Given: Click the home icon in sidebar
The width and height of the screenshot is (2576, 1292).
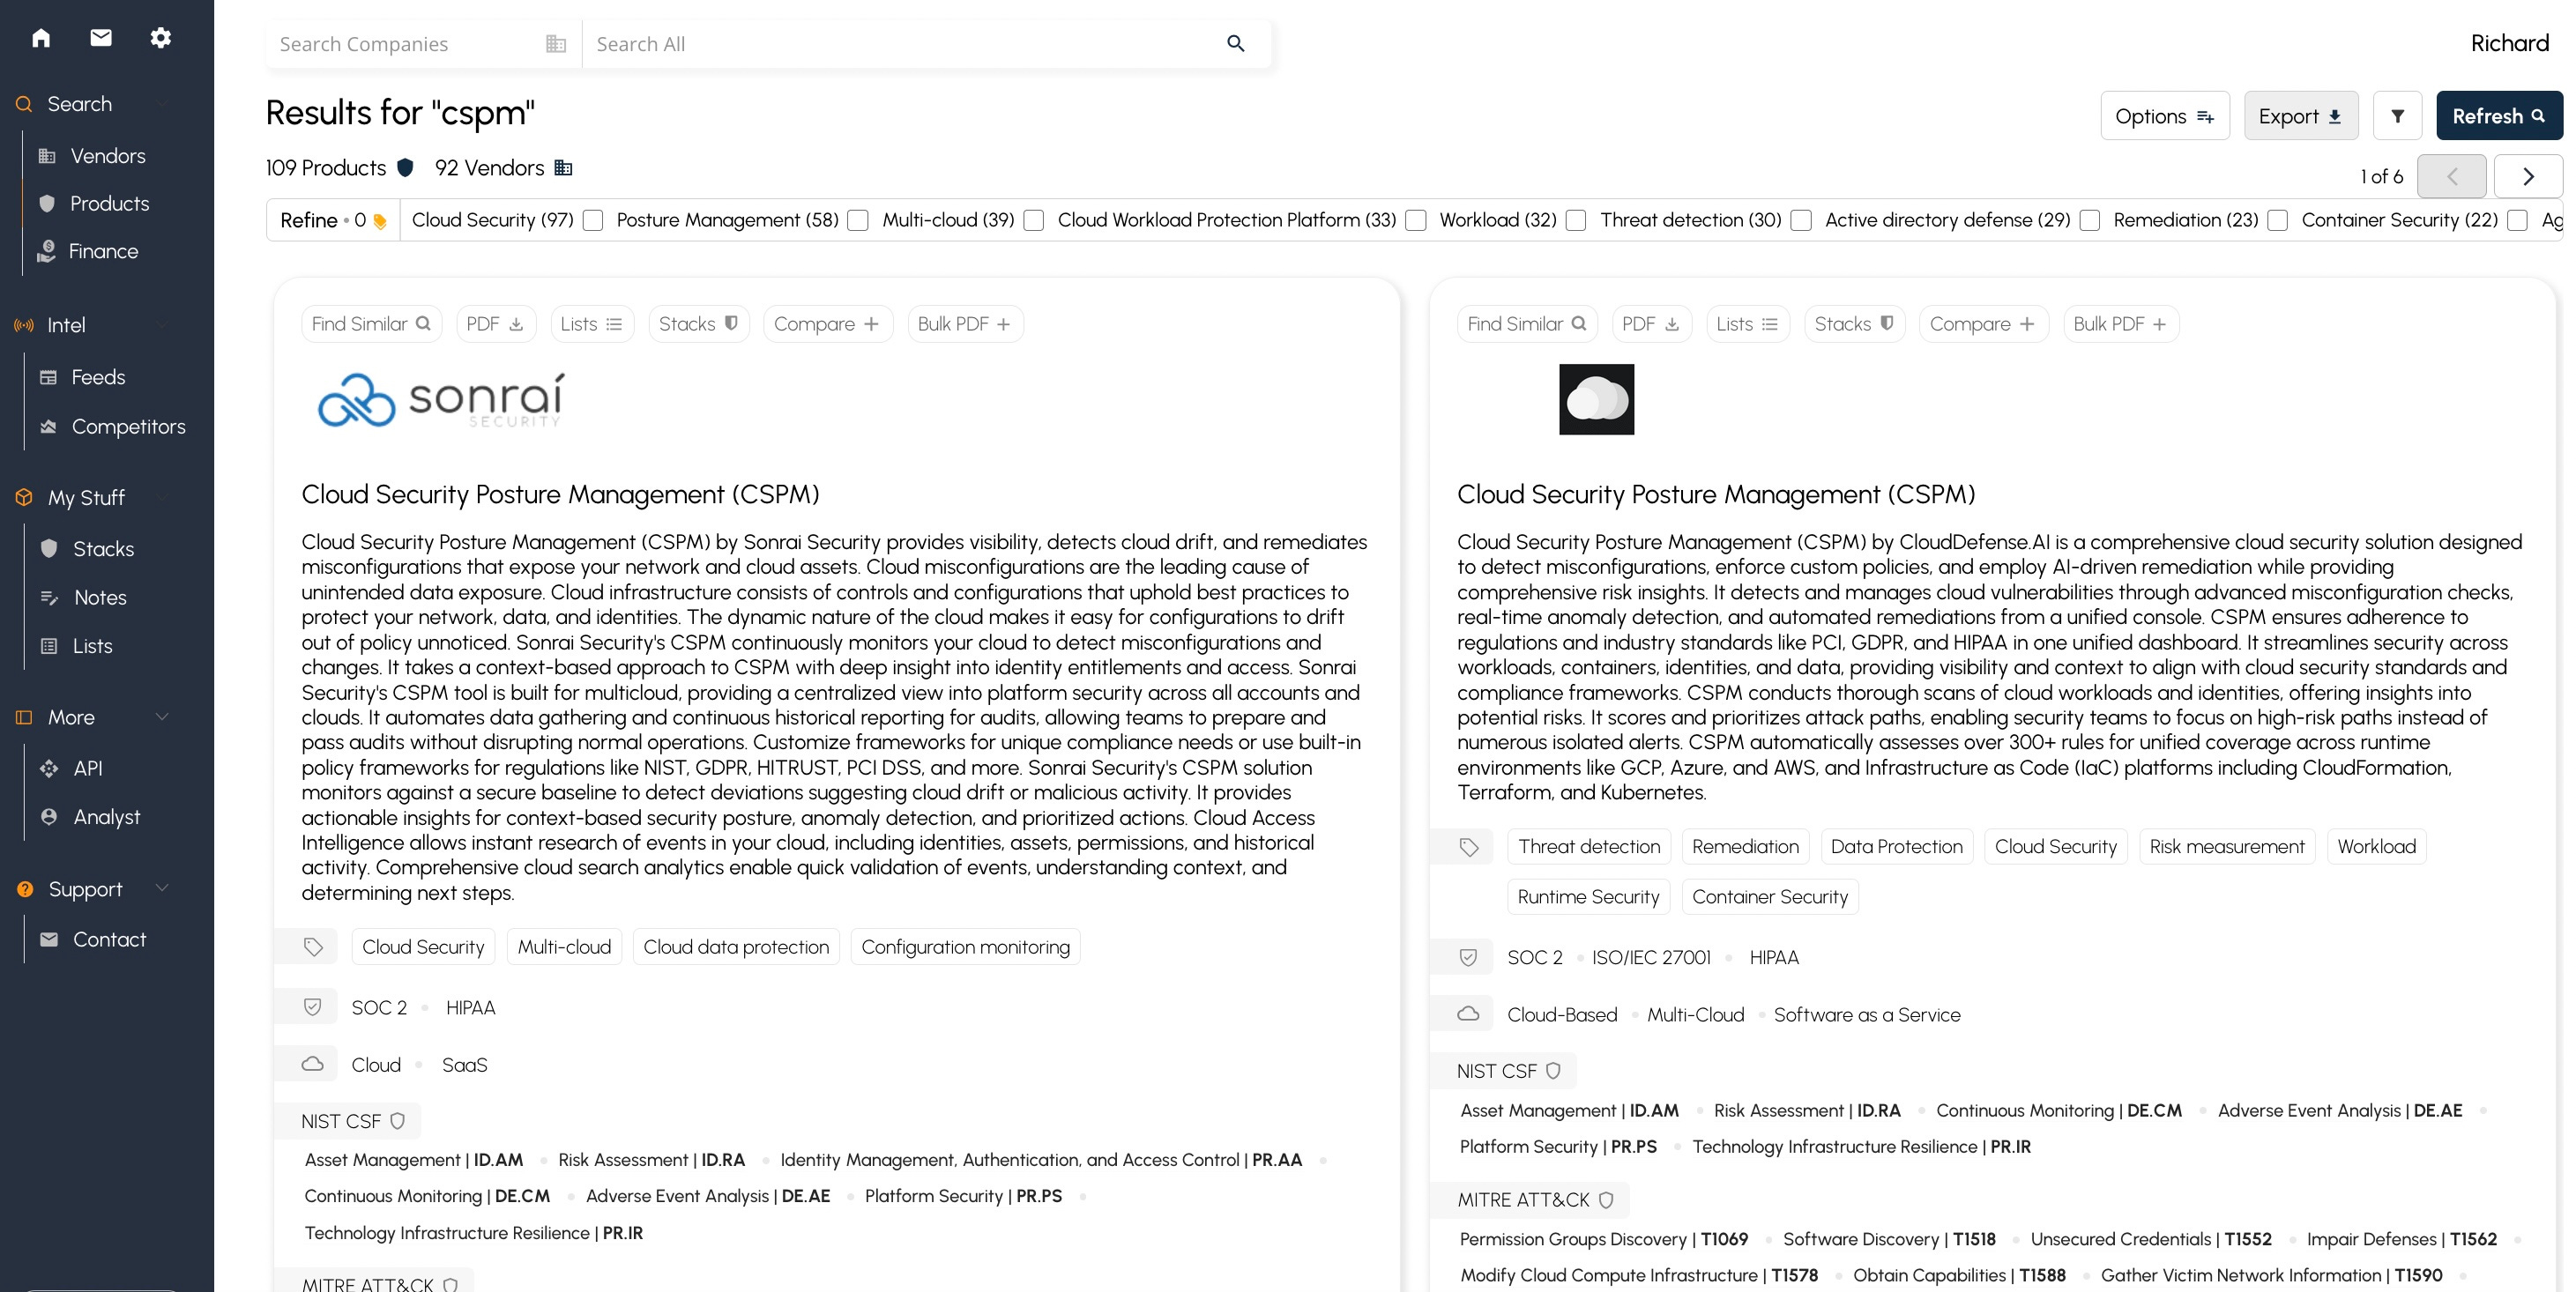Looking at the screenshot, I should (41, 38).
